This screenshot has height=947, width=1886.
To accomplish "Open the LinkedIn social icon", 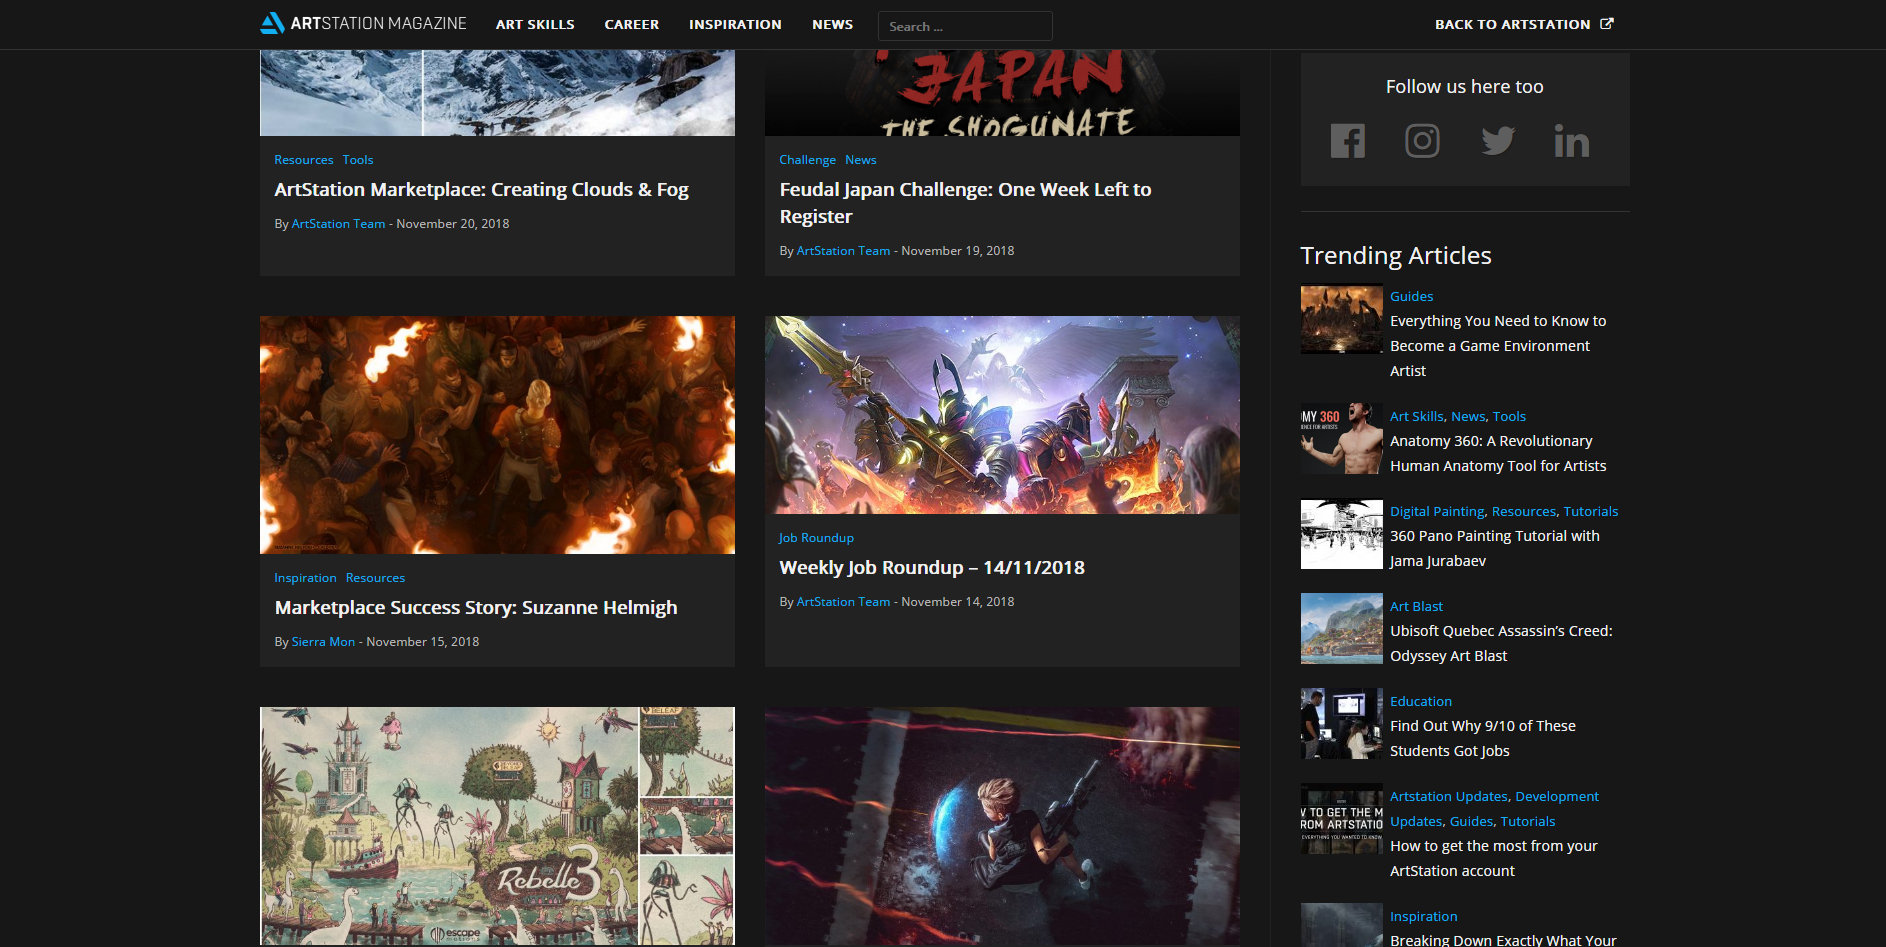I will coord(1571,142).
